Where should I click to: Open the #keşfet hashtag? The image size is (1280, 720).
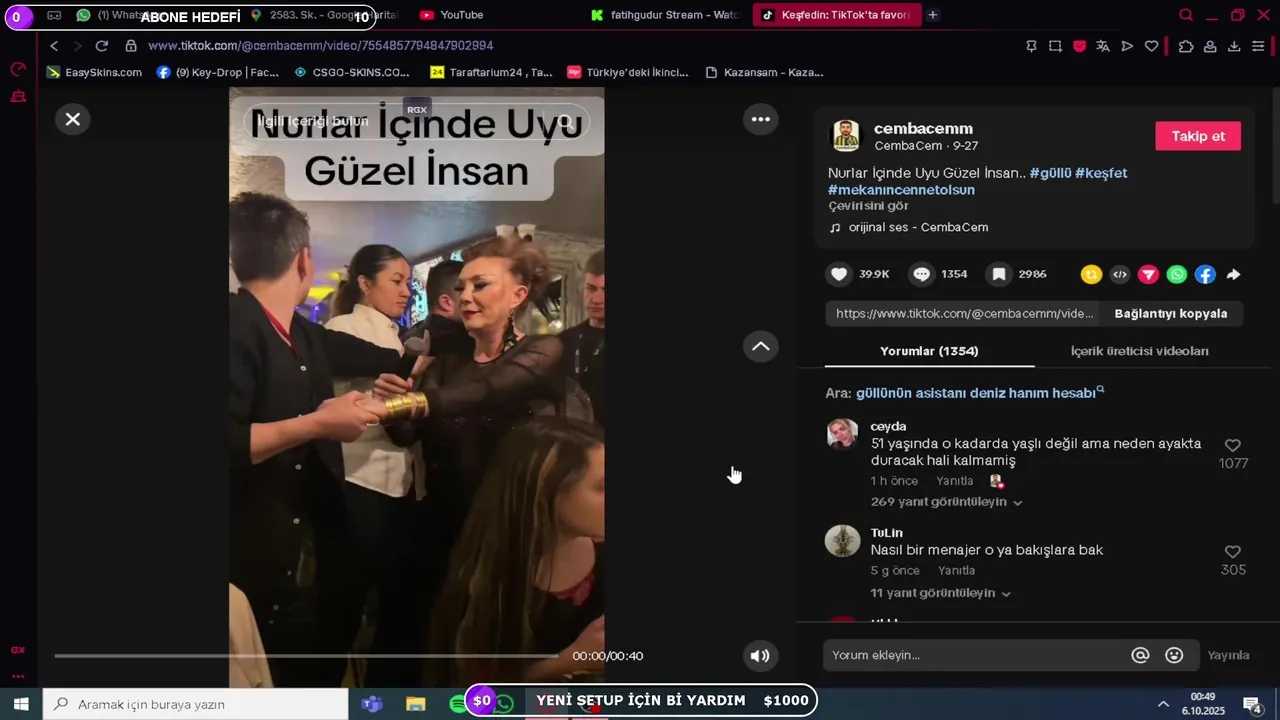coord(1101,173)
